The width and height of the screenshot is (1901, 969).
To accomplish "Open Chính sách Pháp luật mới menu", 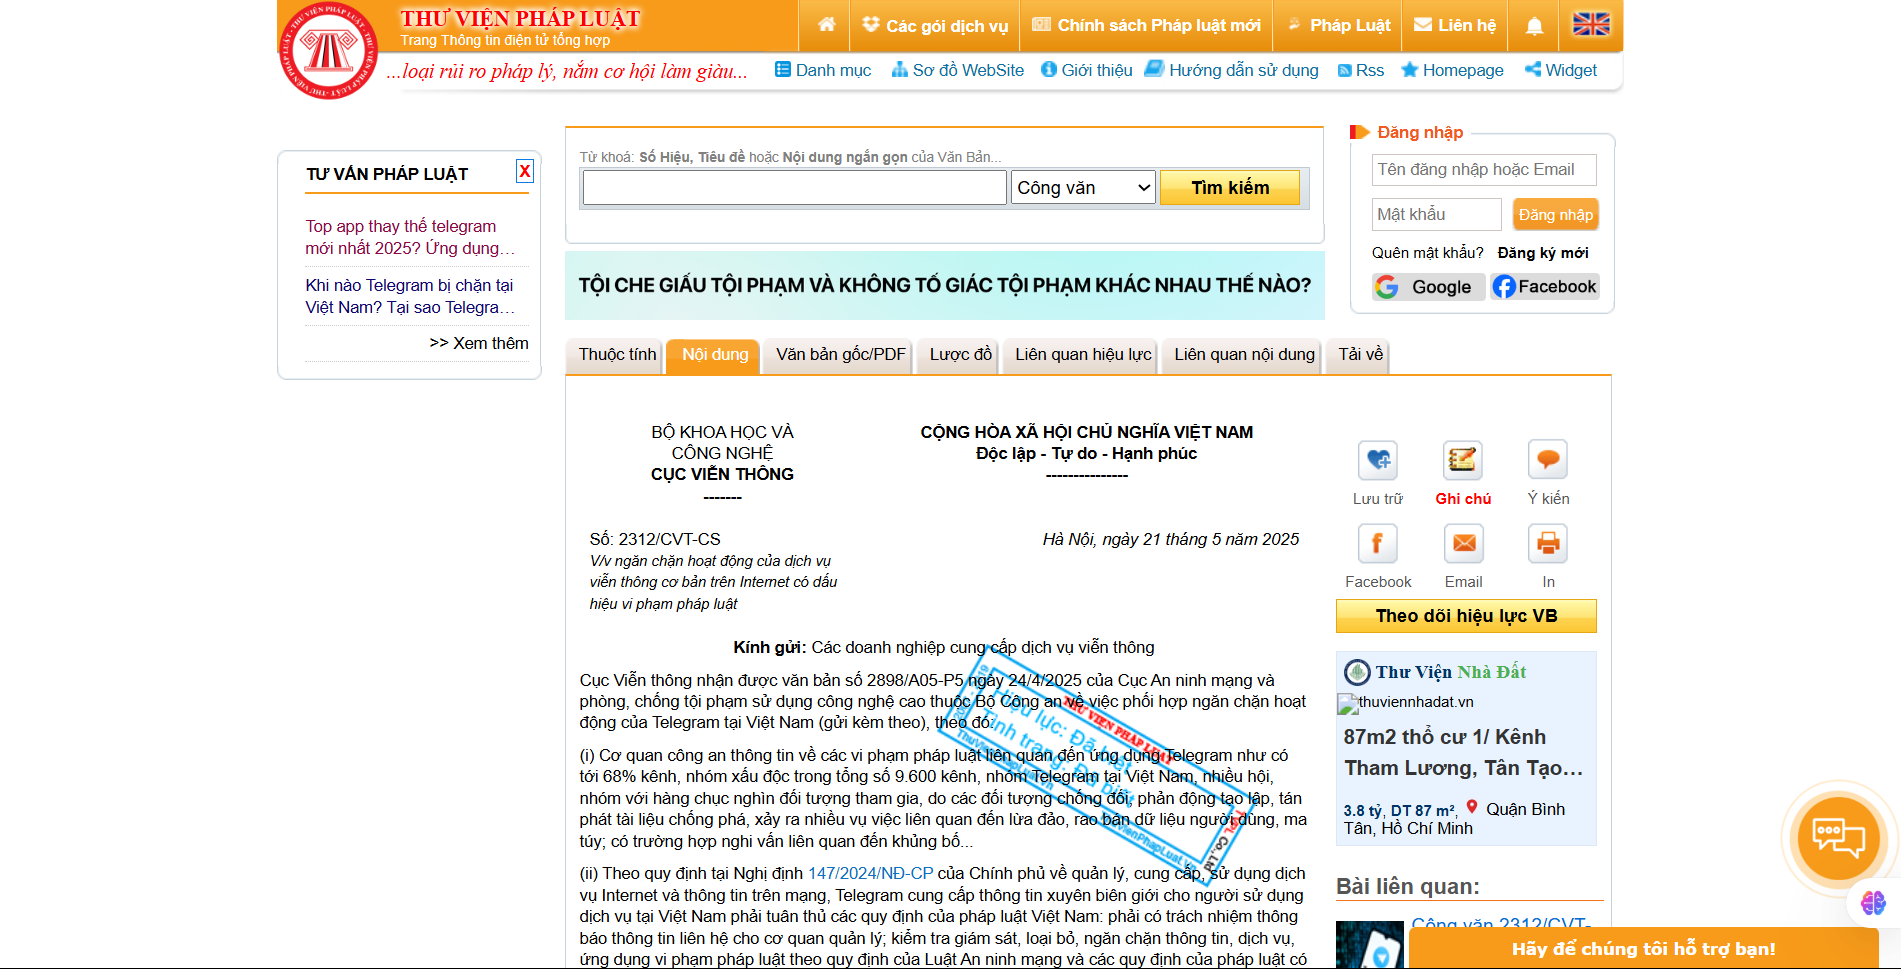I will (1146, 26).
